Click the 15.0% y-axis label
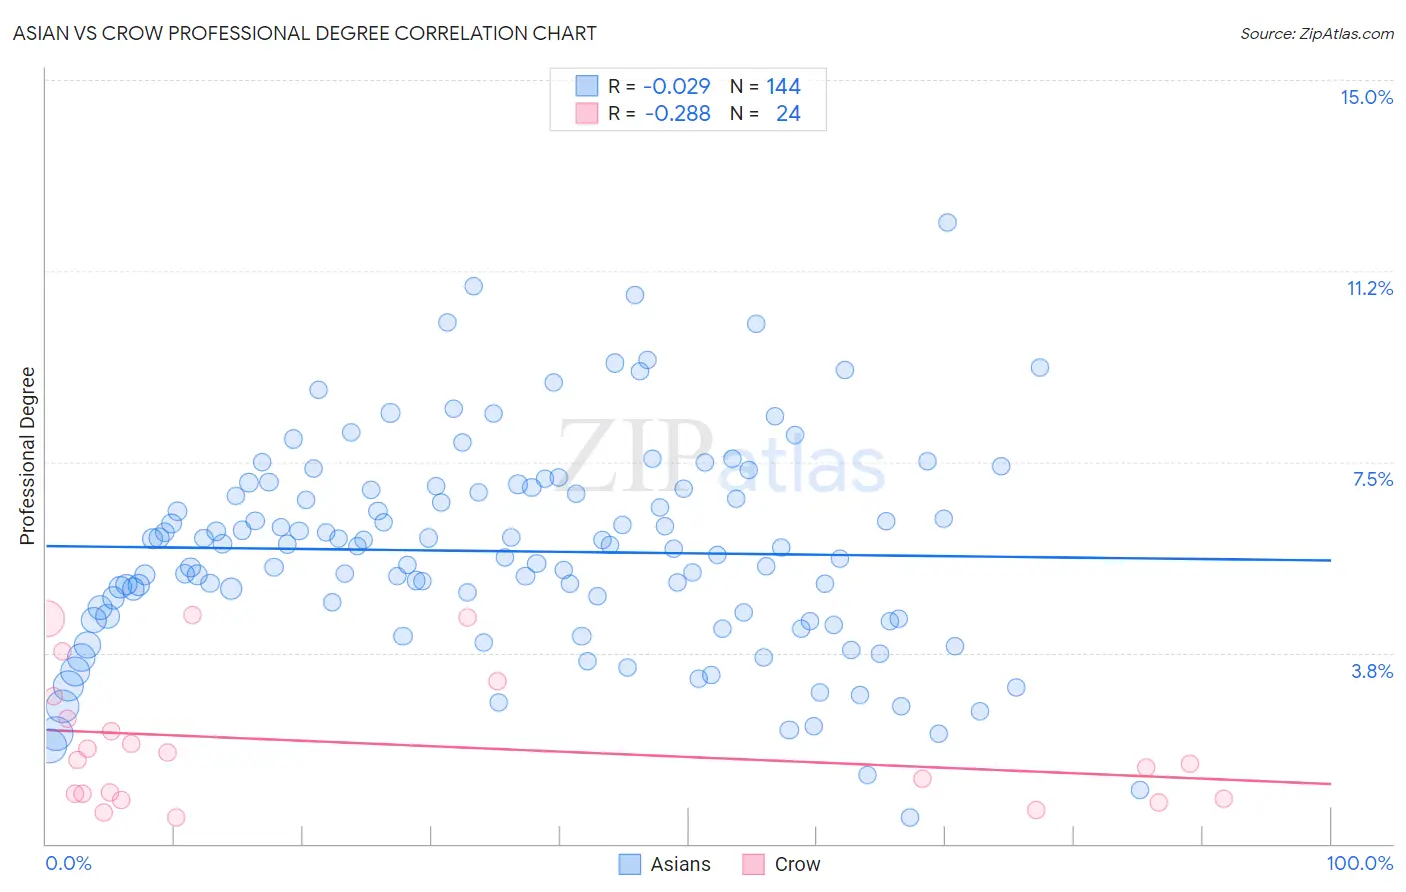This screenshot has width=1406, height=892. 1366,97
